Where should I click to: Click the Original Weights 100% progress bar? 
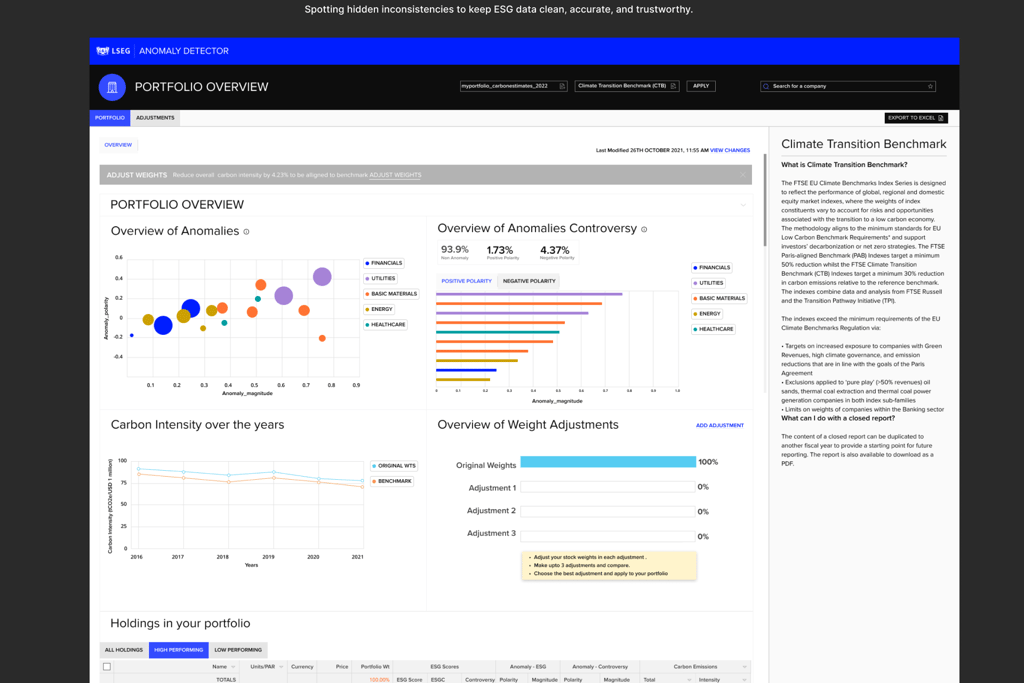coord(608,462)
